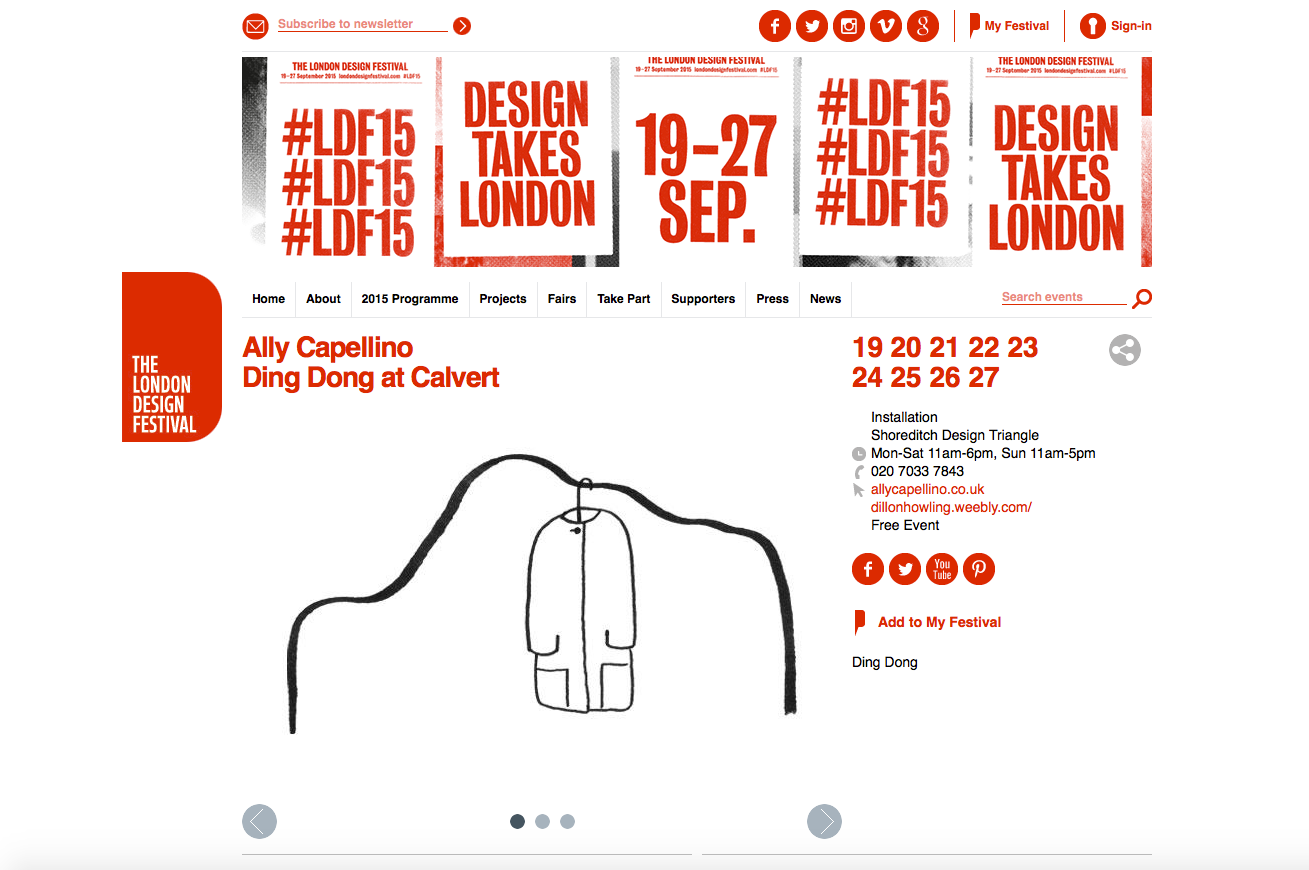Open the Facebook icon in top header

775,26
